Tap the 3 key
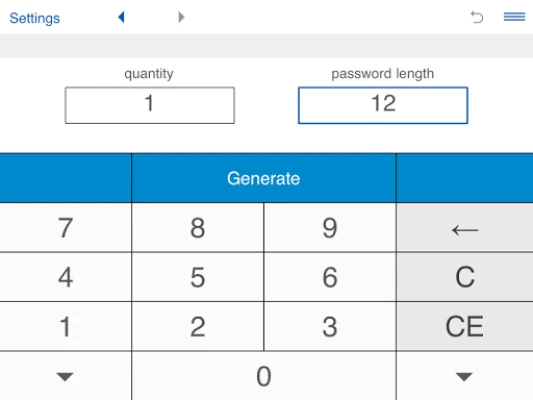 [x=330, y=327]
